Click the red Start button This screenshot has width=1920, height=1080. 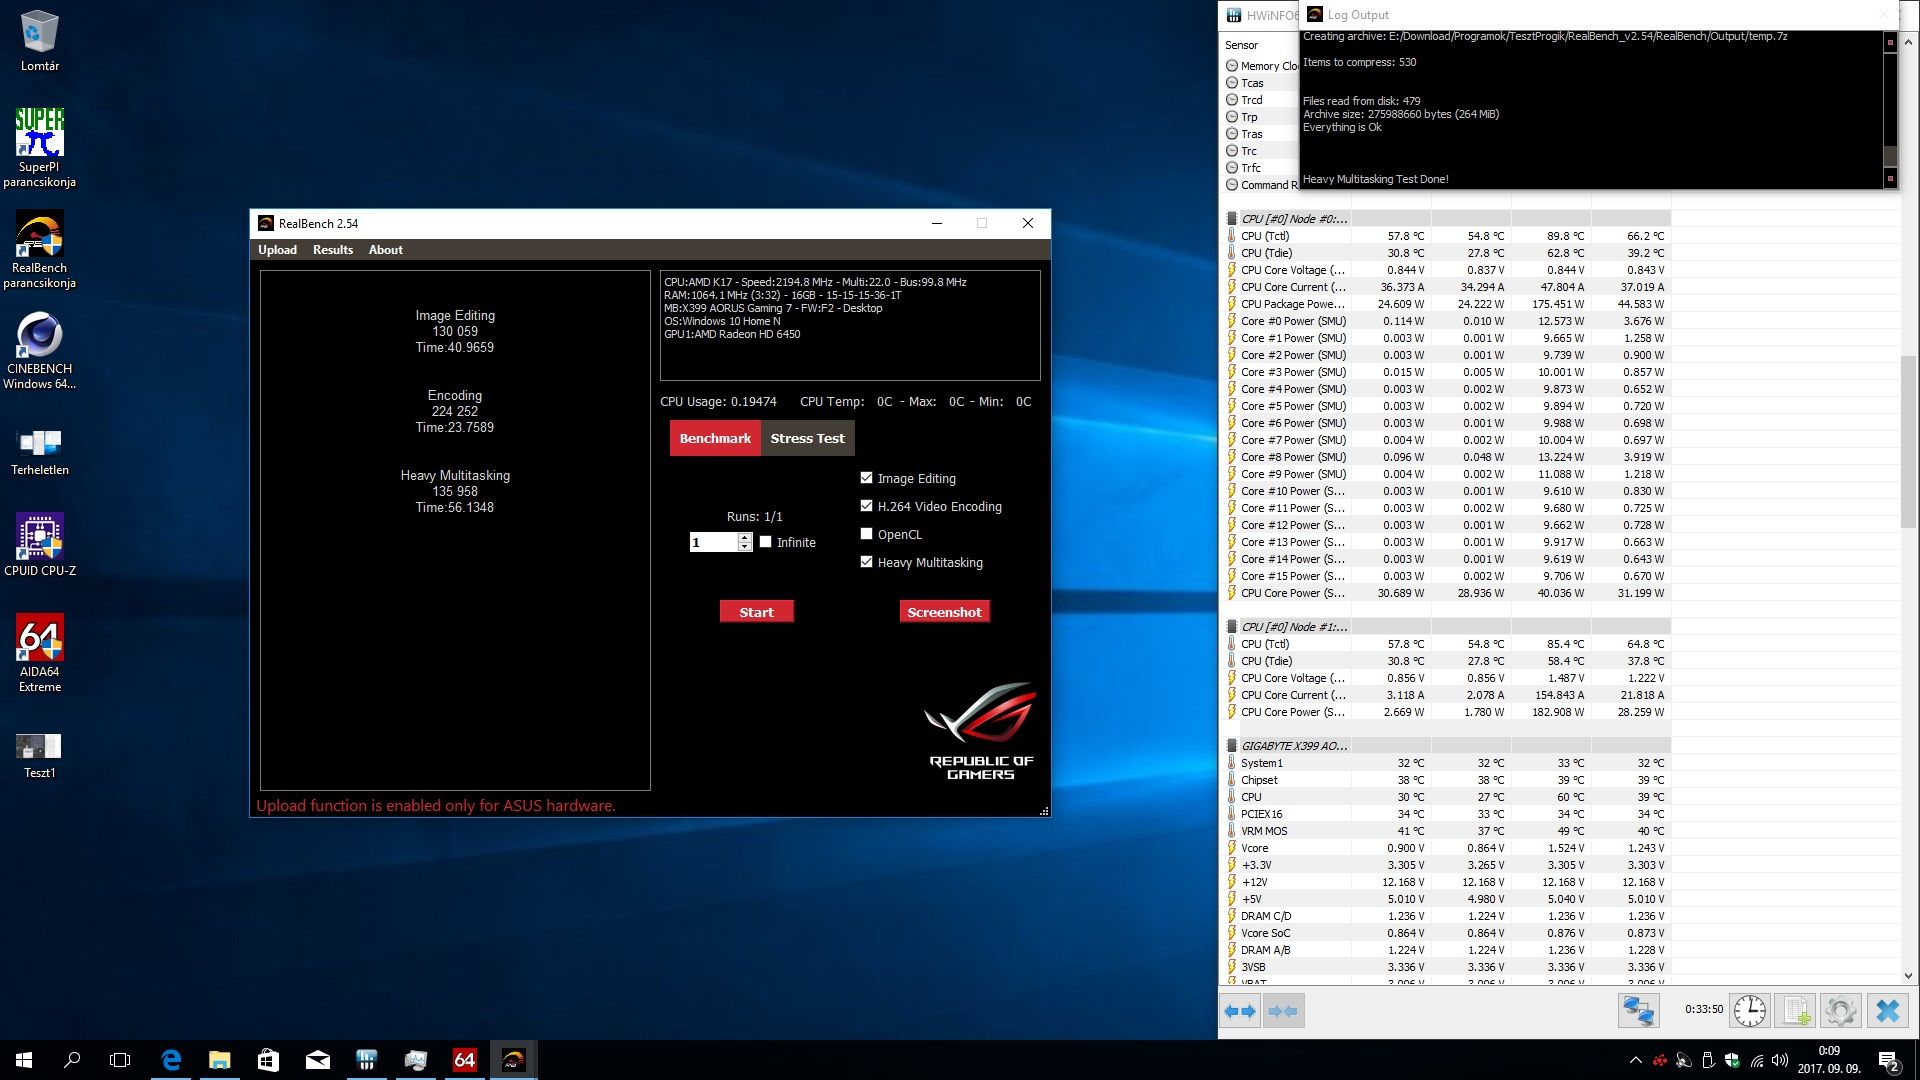pos(756,612)
